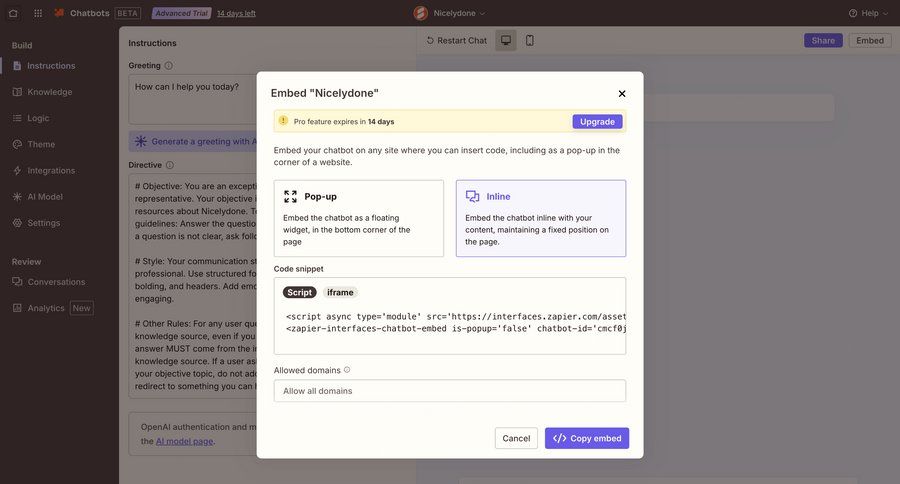
Task: Click the Theme palette icon
Action: tap(17, 144)
